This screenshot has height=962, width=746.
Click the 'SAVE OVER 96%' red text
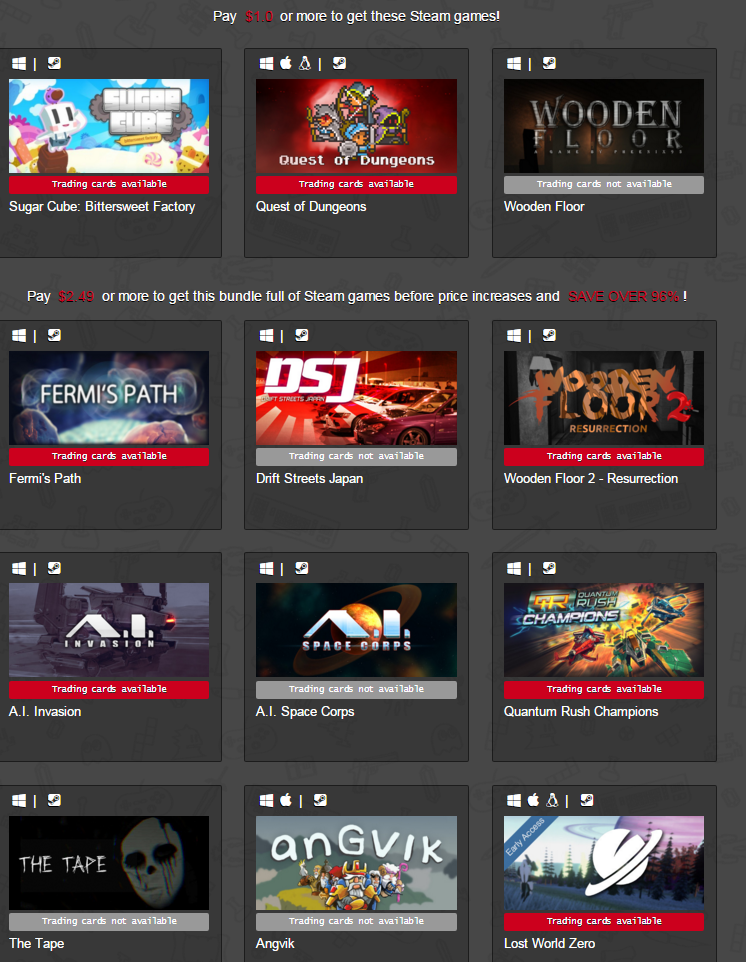(x=623, y=296)
